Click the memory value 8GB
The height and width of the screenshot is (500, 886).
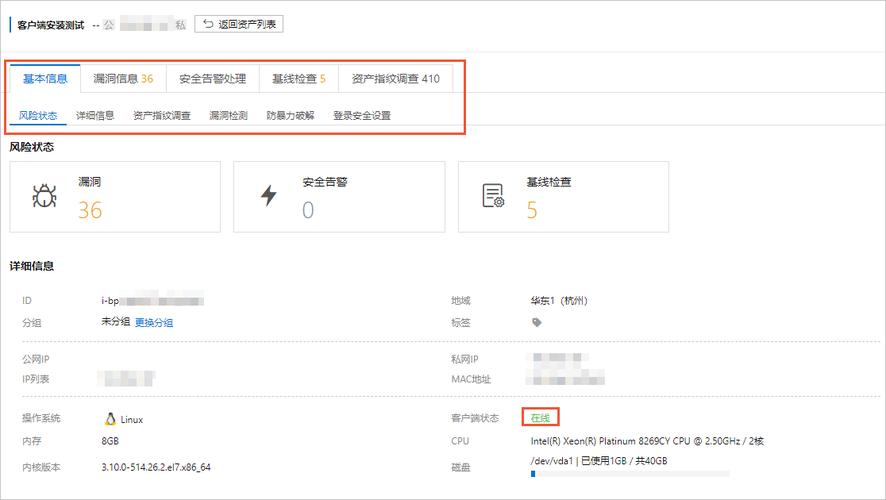(x=110, y=441)
